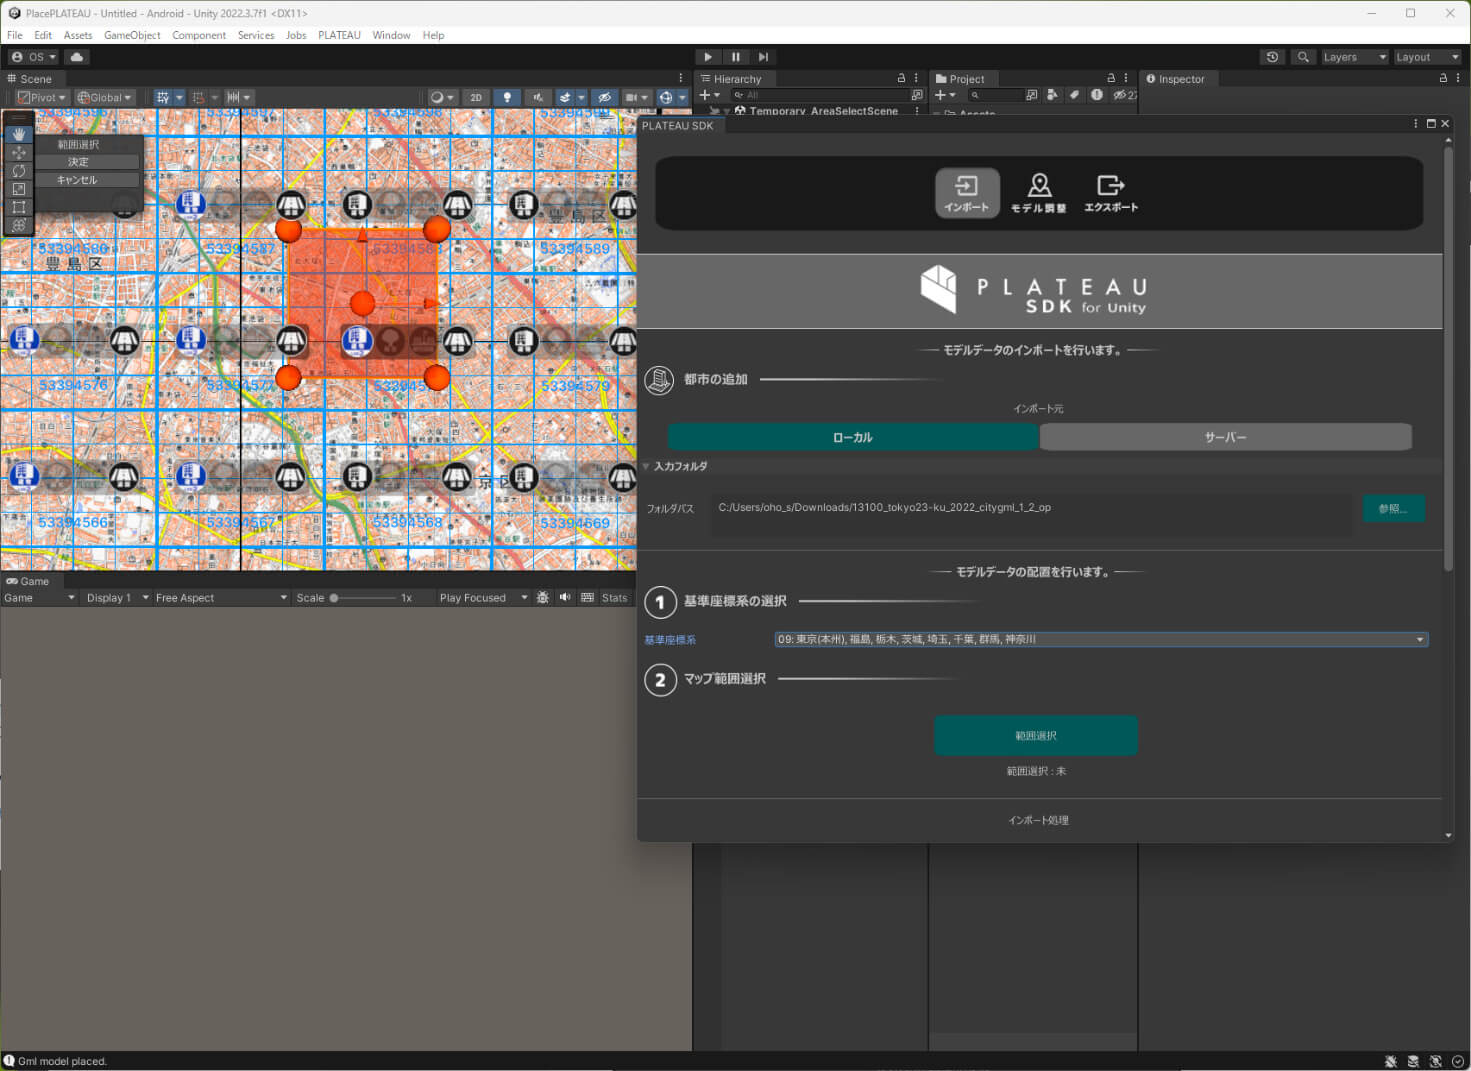Click 参照... browse button
Screen dimensions: 1471x1071
coord(1393,509)
